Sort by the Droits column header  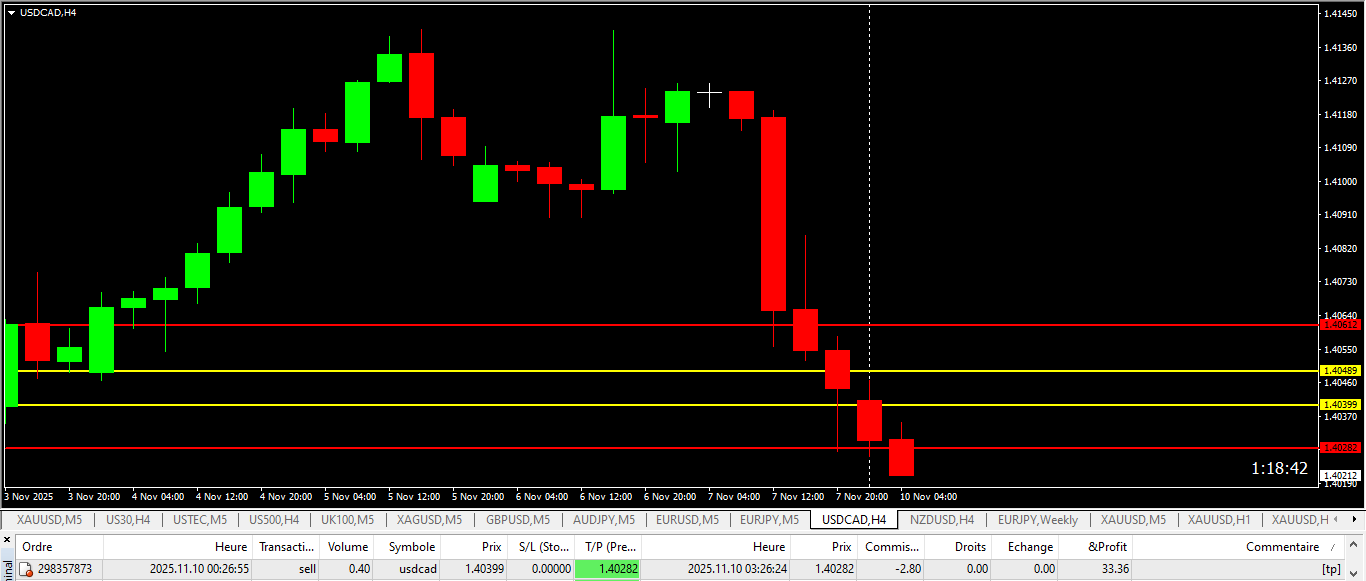[958, 547]
